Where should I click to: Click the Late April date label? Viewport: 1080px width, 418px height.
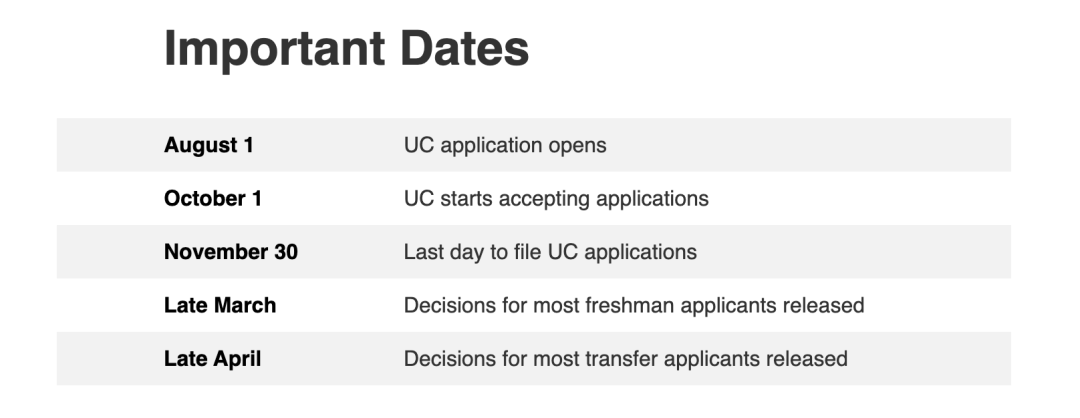[x=212, y=359]
